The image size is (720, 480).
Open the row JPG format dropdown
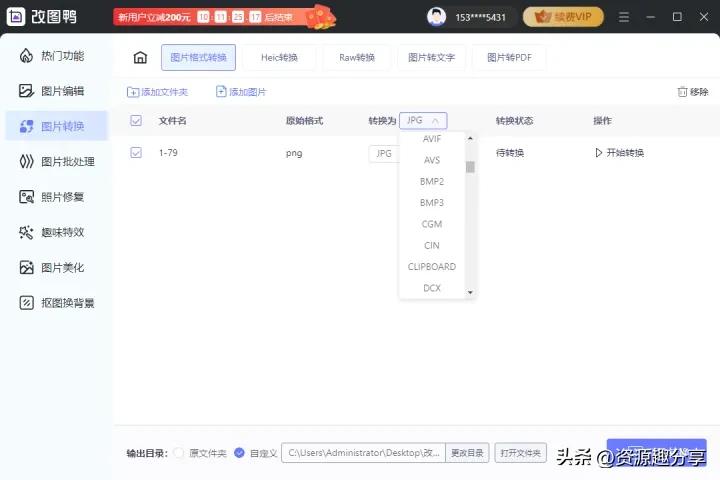(x=384, y=153)
